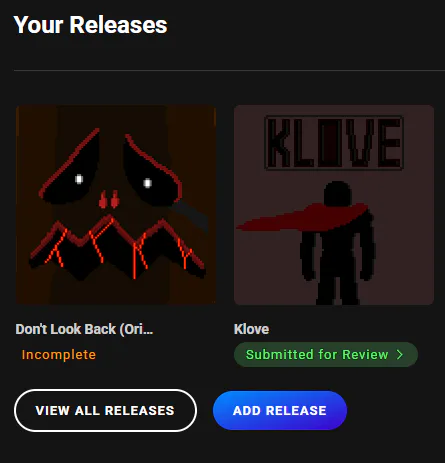The height and width of the screenshot is (463, 445).
Task: Click the right white eye on masked face art
Action: point(148,183)
